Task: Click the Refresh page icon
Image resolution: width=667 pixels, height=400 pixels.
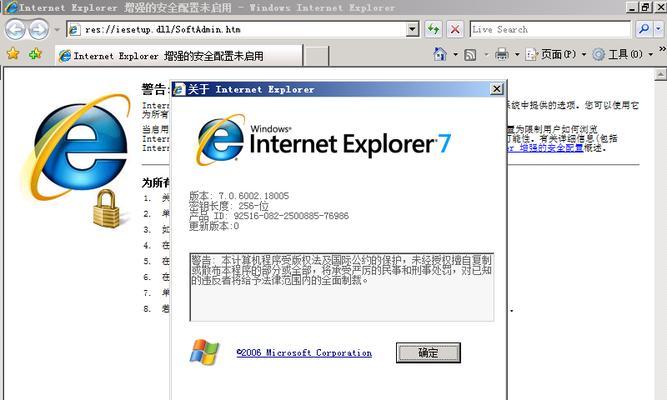Action: (433, 29)
